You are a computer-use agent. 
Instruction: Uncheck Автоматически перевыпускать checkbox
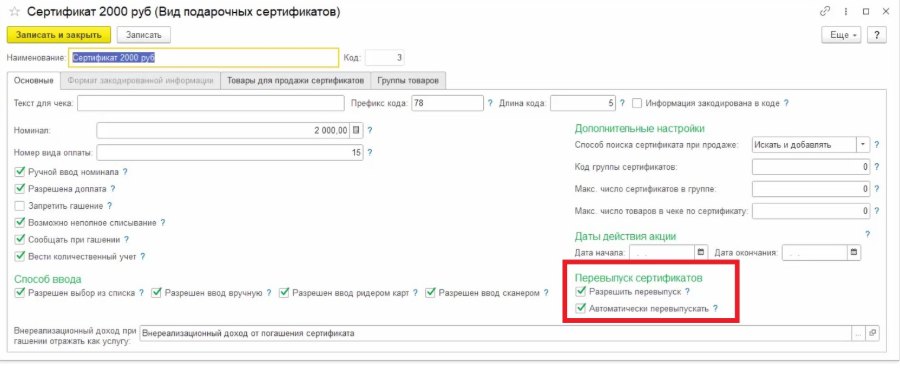(x=581, y=308)
